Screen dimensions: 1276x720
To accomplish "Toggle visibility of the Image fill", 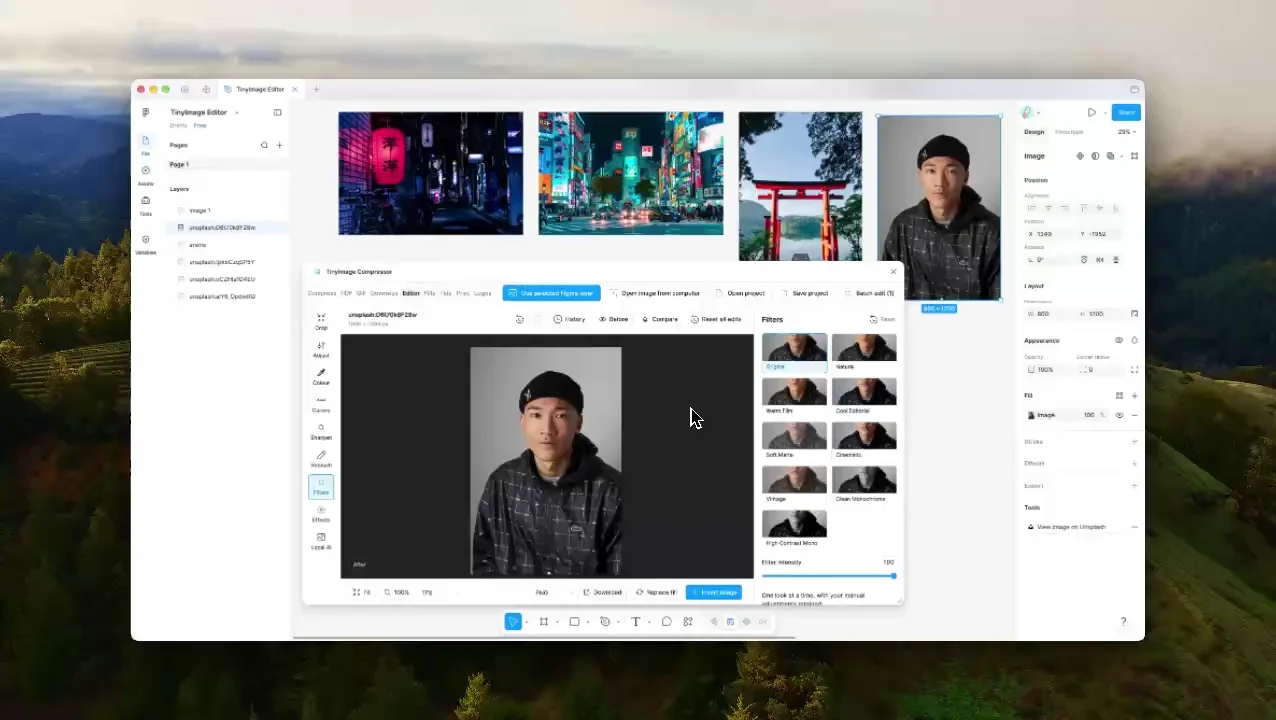I will 1119,415.
